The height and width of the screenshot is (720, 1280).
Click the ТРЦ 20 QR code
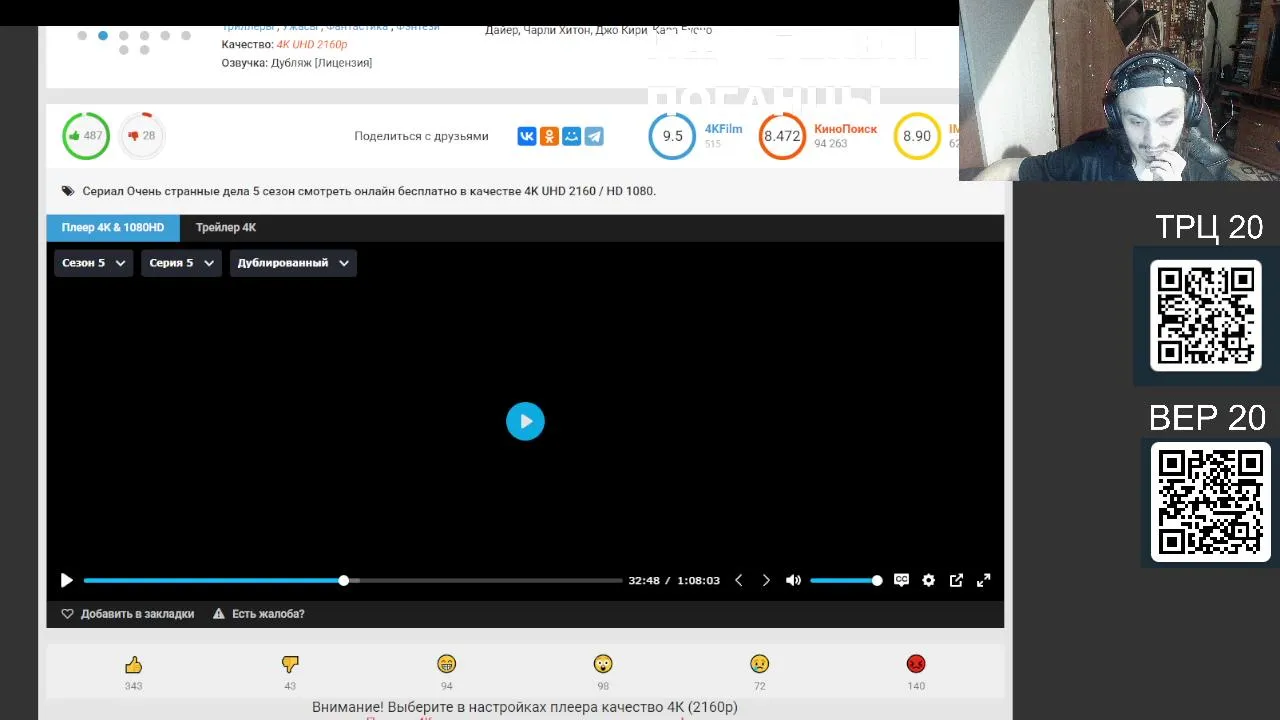click(x=1206, y=315)
